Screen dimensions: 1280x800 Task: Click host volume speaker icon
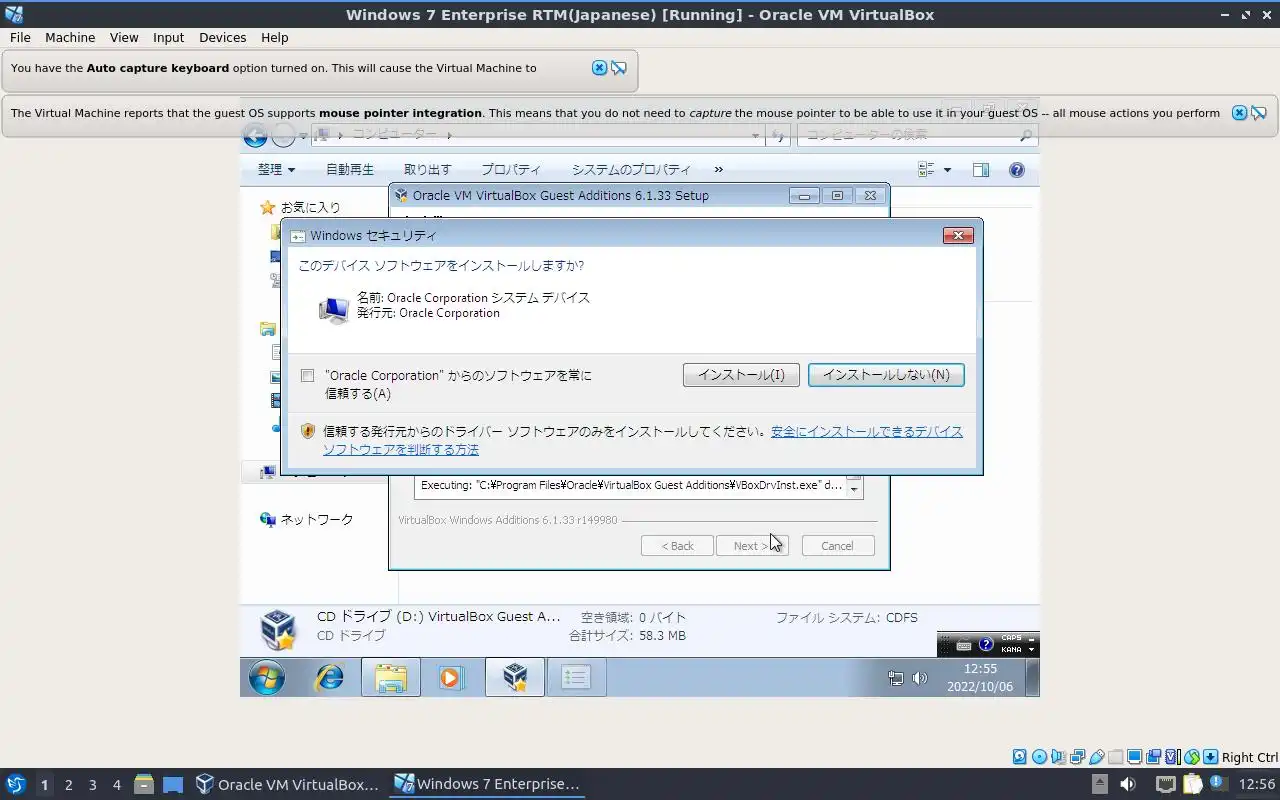[1128, 784]
